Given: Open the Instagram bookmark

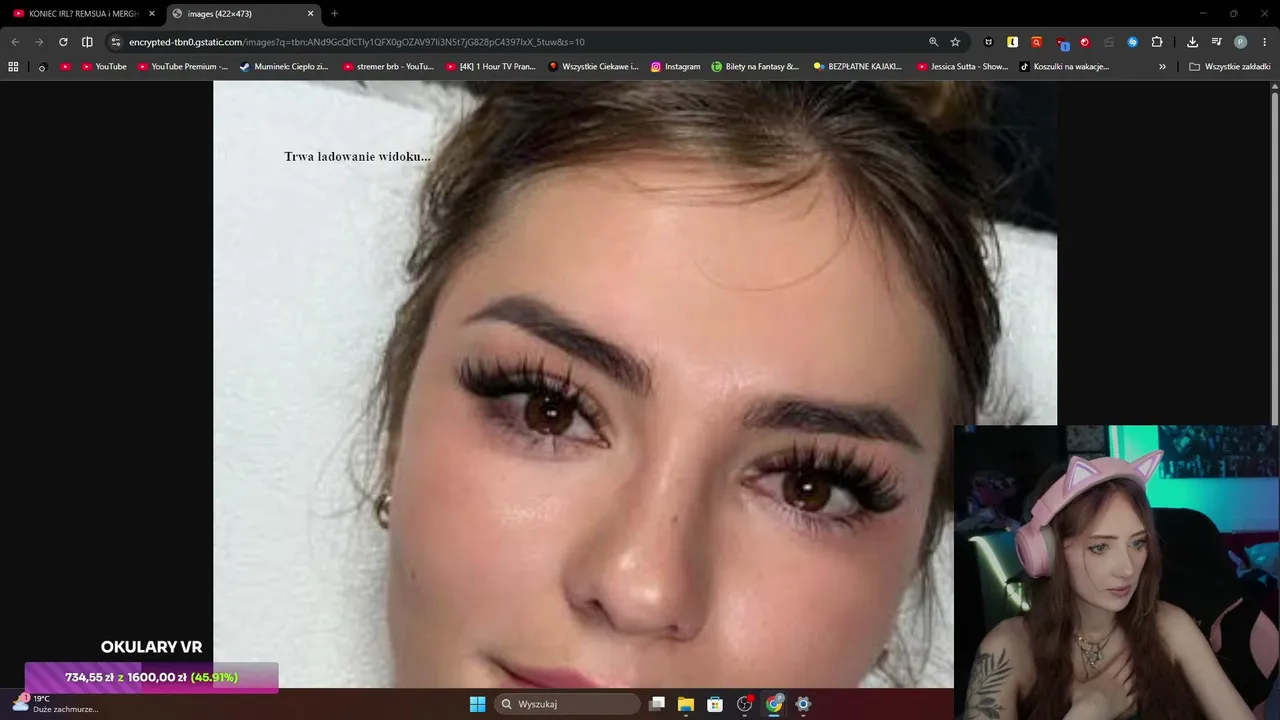Looking at the screenshot, I should coord(676,67).
